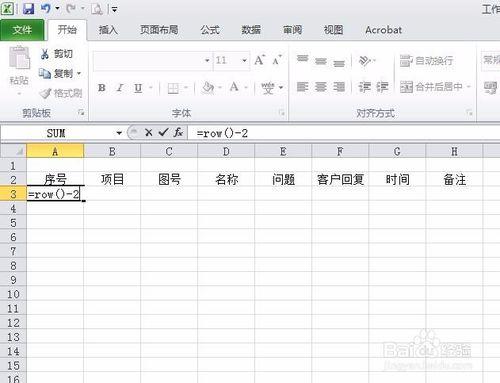Select cell containing 备注

click(x=454, y=179)
